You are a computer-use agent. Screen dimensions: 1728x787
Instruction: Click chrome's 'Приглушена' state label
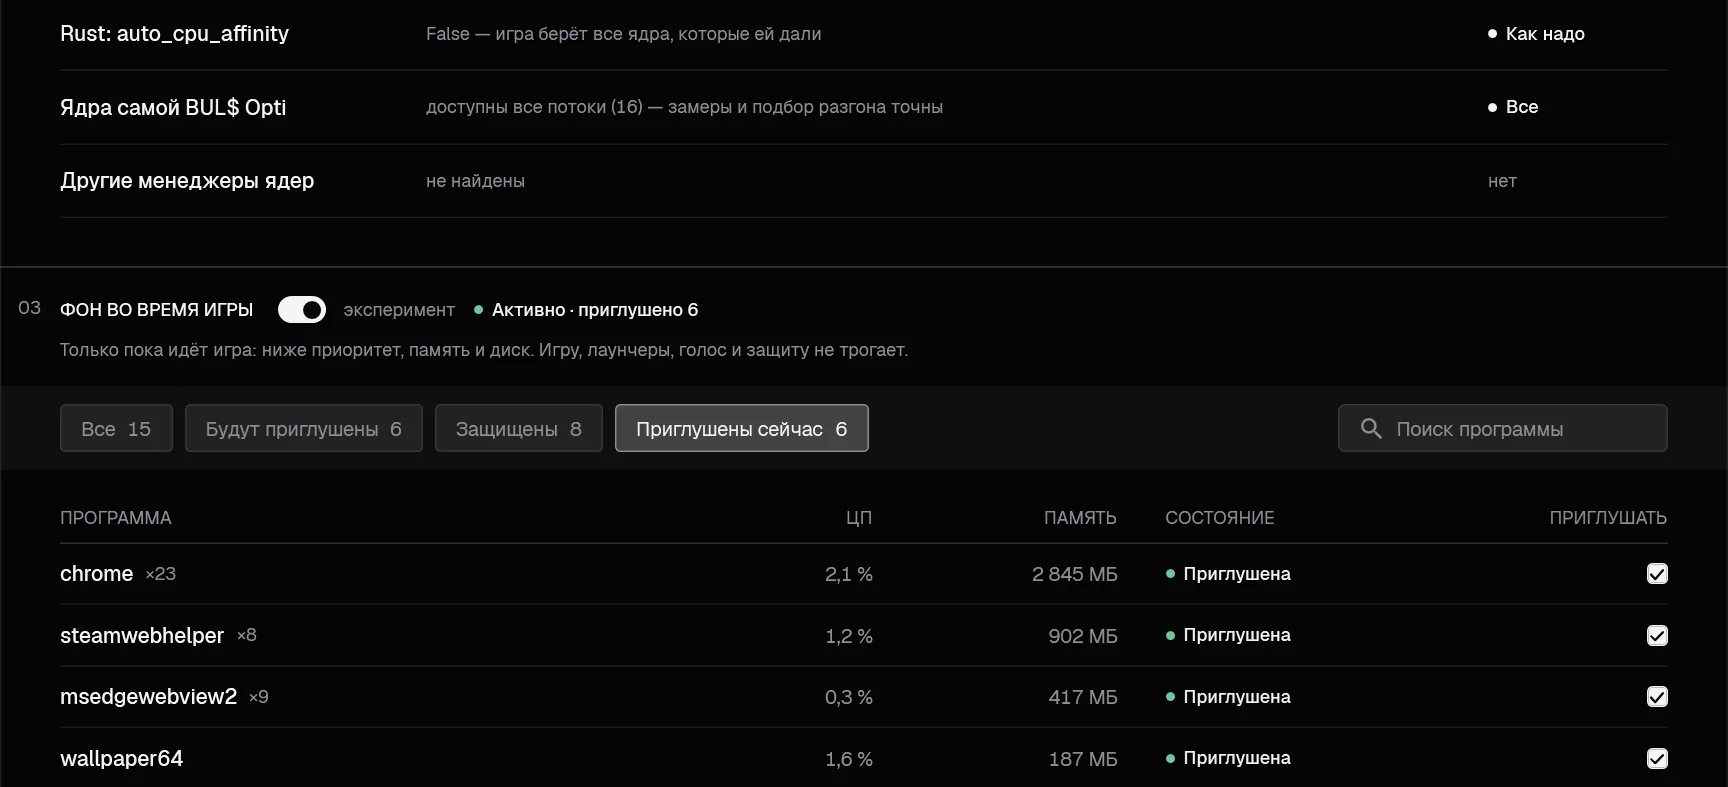click(1237, 574)
